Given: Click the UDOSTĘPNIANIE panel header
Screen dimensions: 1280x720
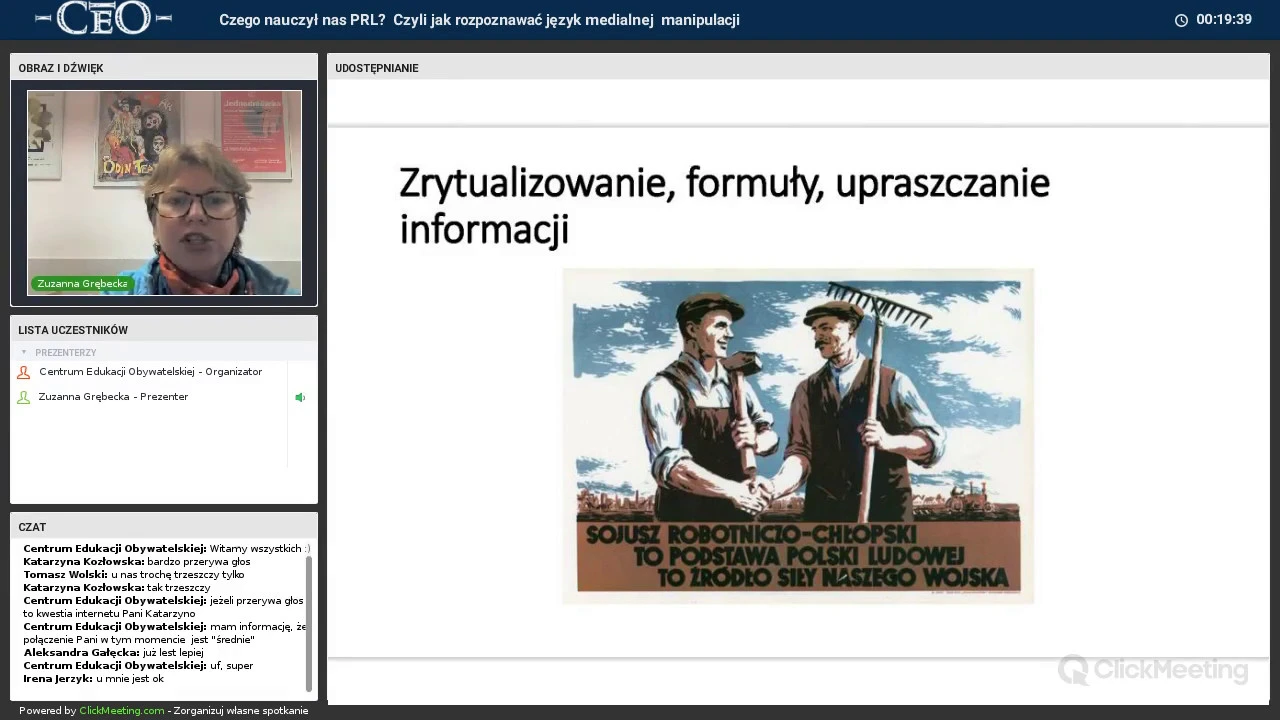Looking at the screenshot, I should tap(798, 68).
